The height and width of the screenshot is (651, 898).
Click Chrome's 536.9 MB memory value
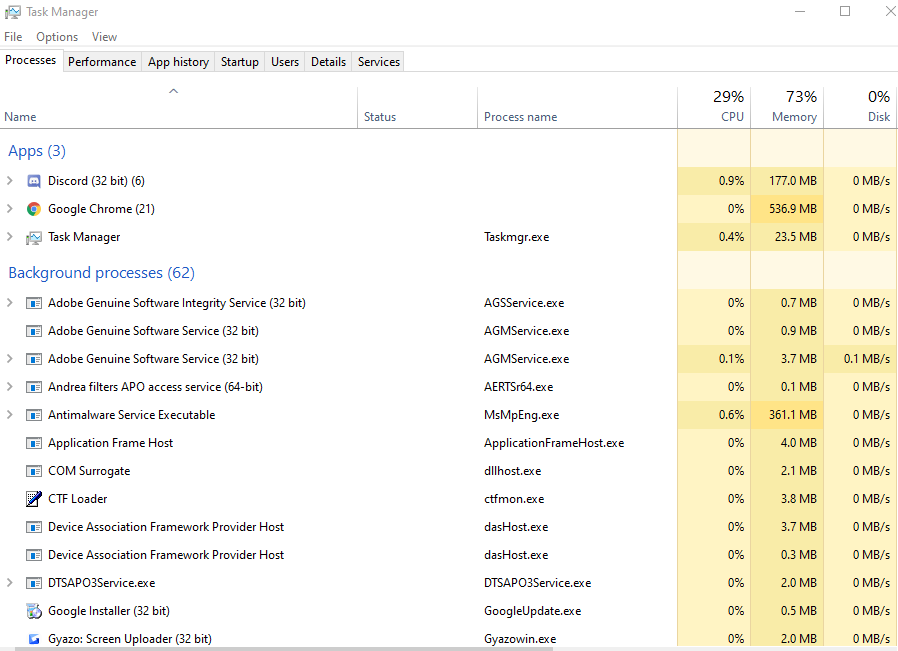click(793, 209)
